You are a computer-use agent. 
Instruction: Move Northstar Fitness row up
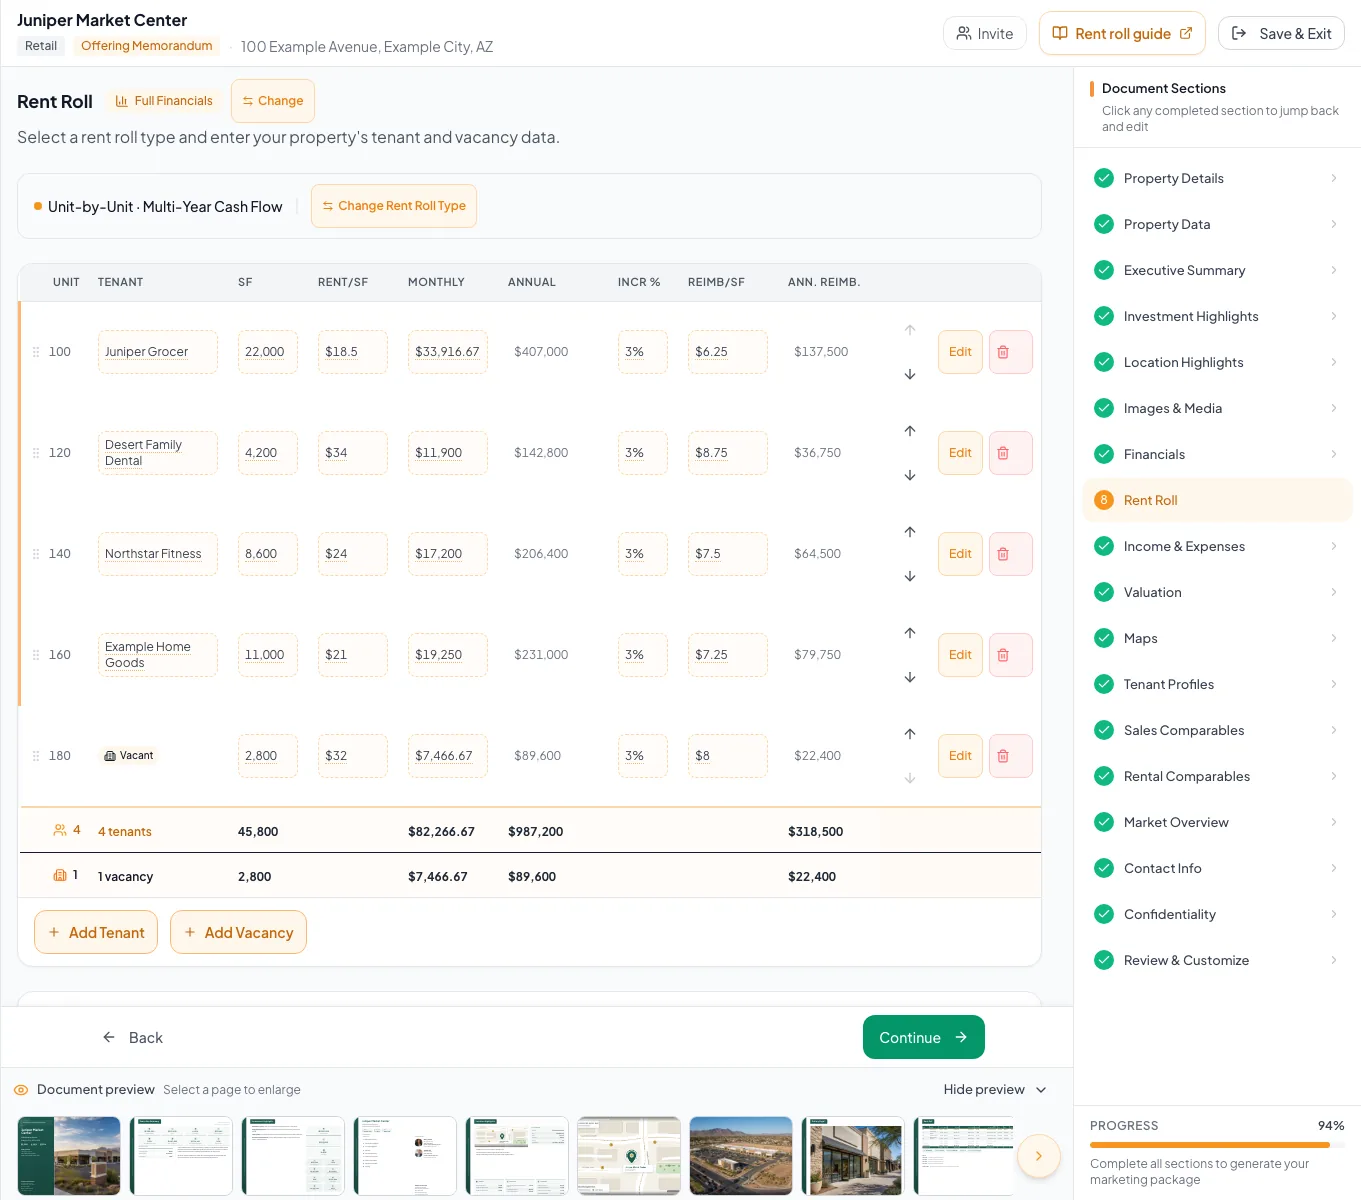pyautogui.click(x=910, y=532)
